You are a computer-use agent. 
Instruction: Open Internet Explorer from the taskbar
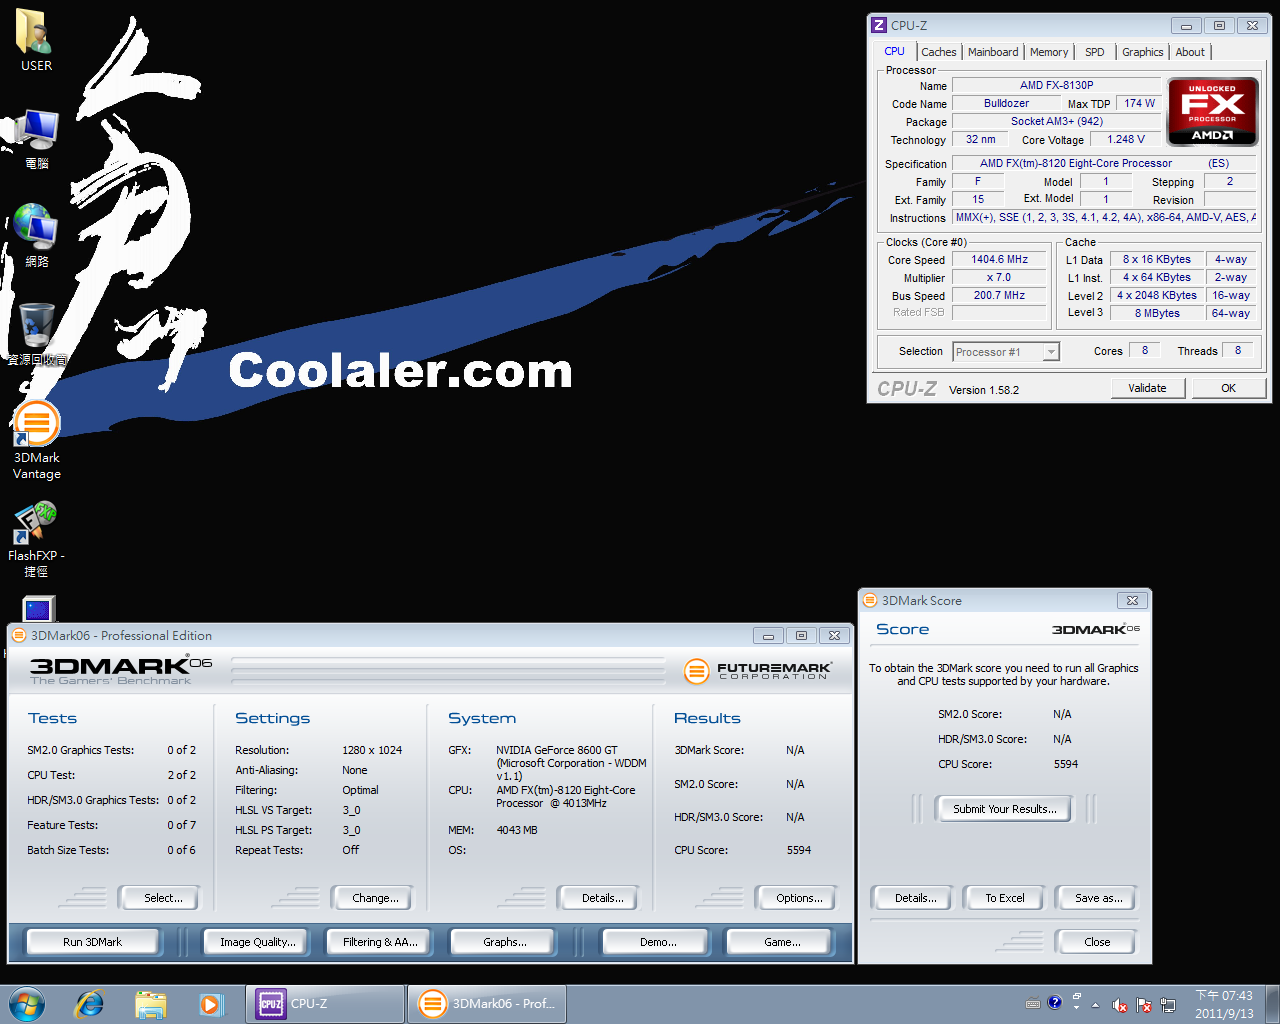coord(90,1004)
